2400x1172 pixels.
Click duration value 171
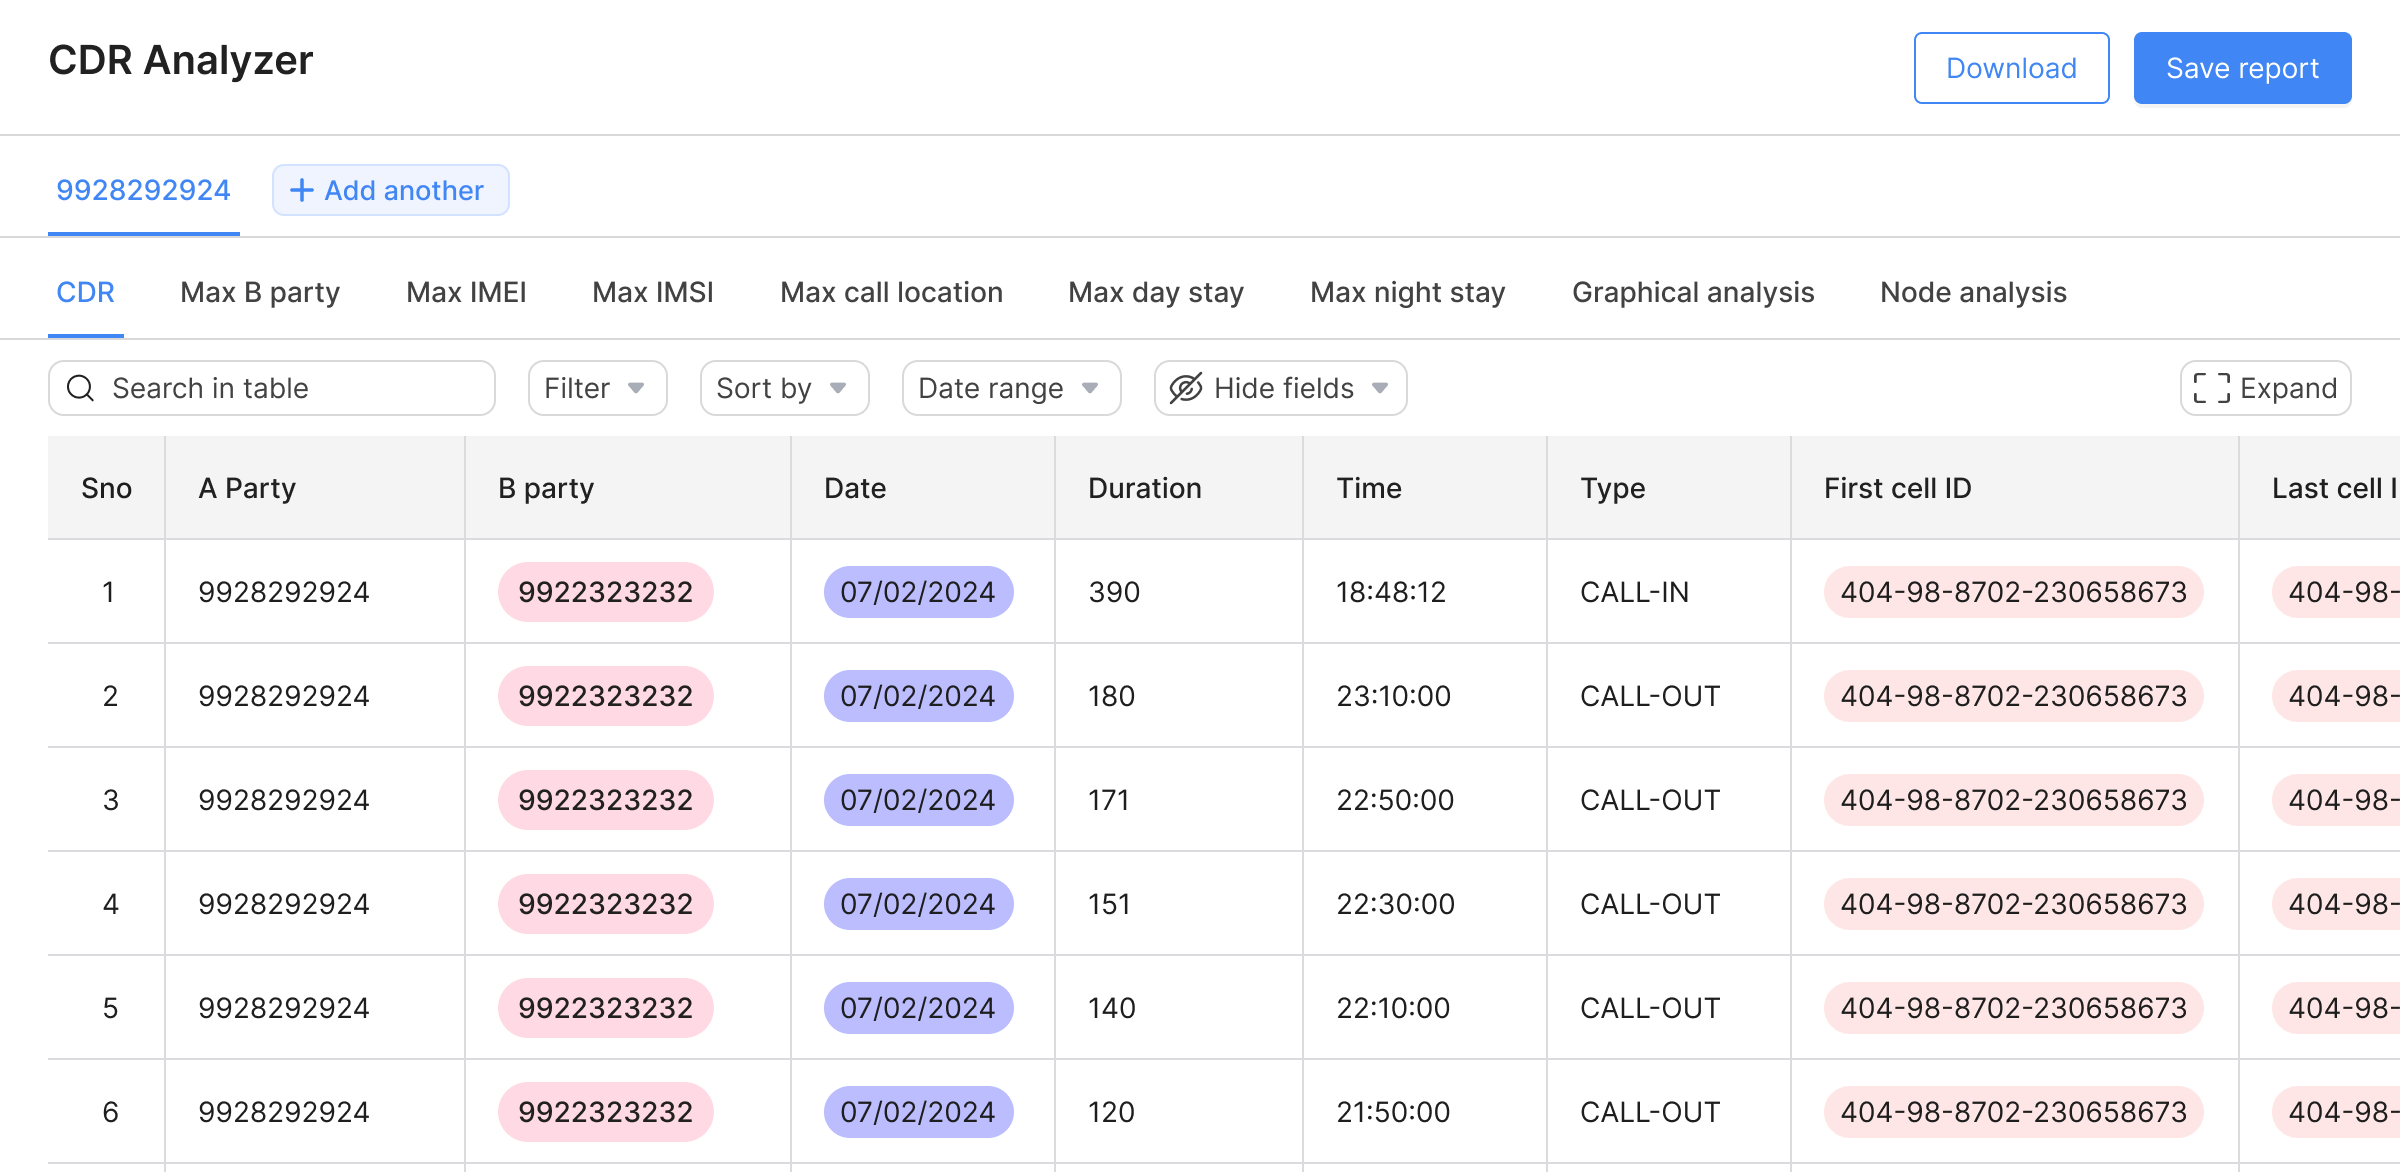[1109, 800]
